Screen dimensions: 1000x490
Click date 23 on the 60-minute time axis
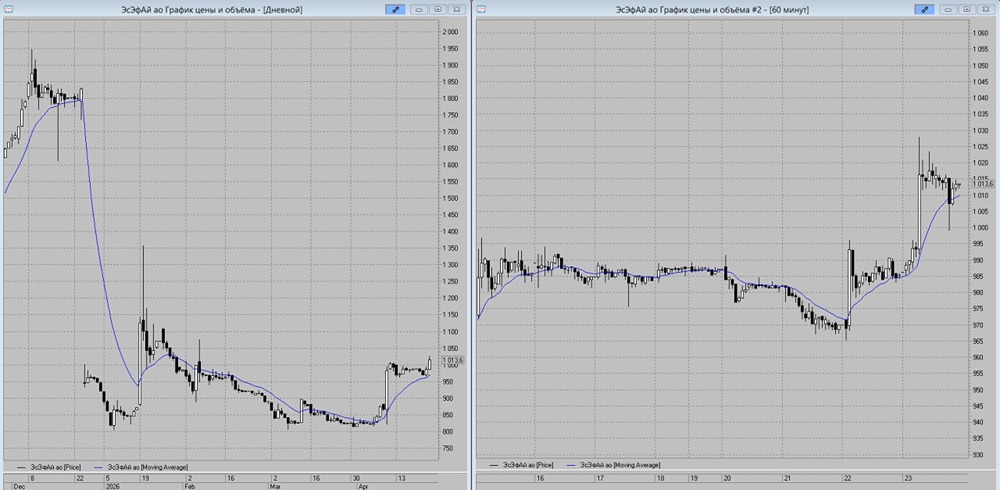[908, 478]
